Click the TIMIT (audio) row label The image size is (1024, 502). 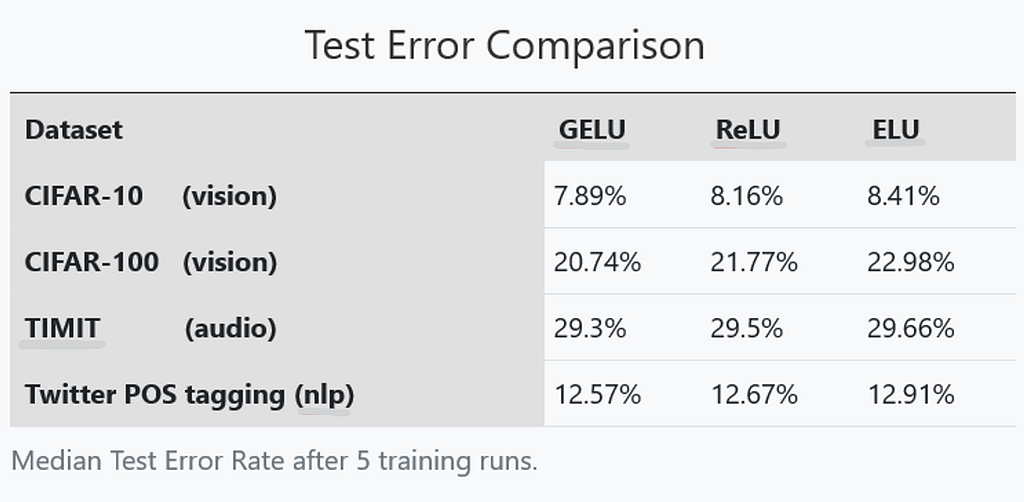pyautogui.click(x=151, y=328)
